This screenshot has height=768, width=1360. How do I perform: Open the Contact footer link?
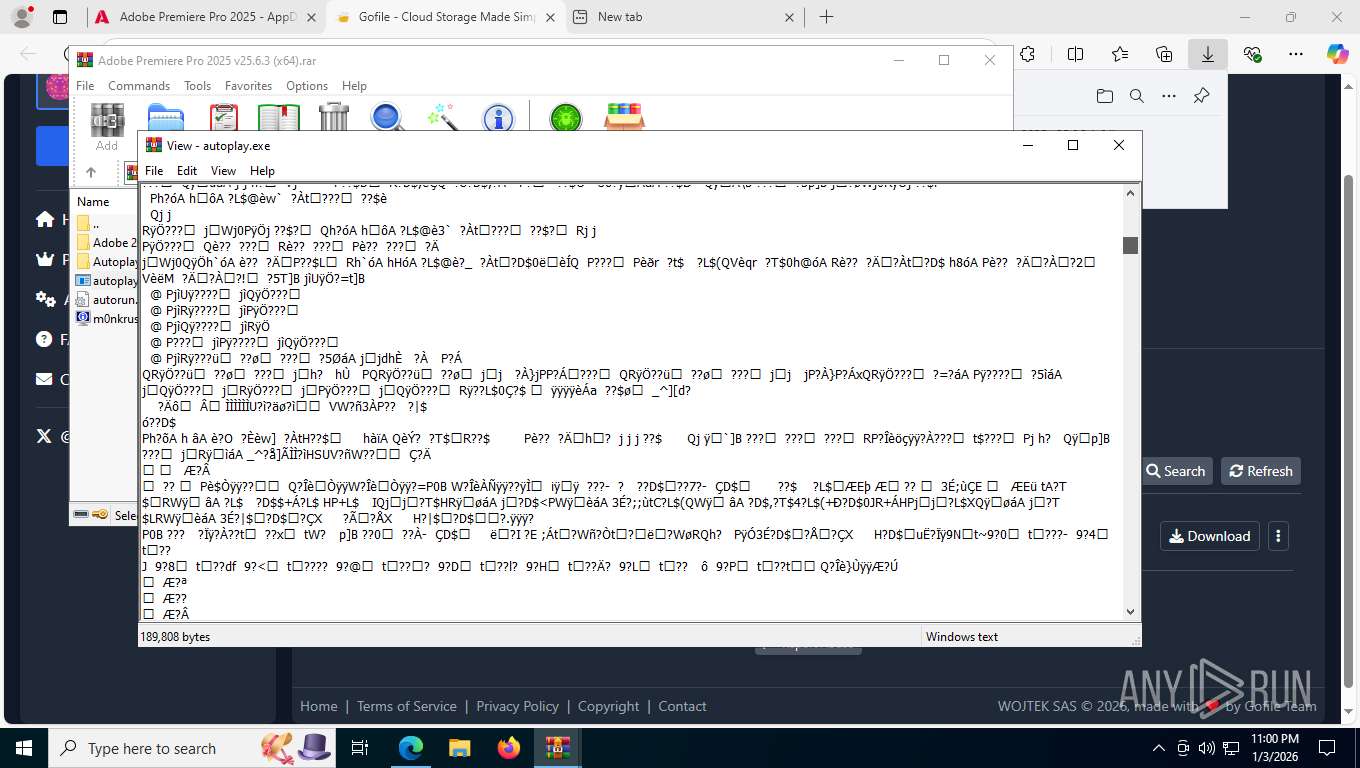pyautogui.click(x=682, y=706)
